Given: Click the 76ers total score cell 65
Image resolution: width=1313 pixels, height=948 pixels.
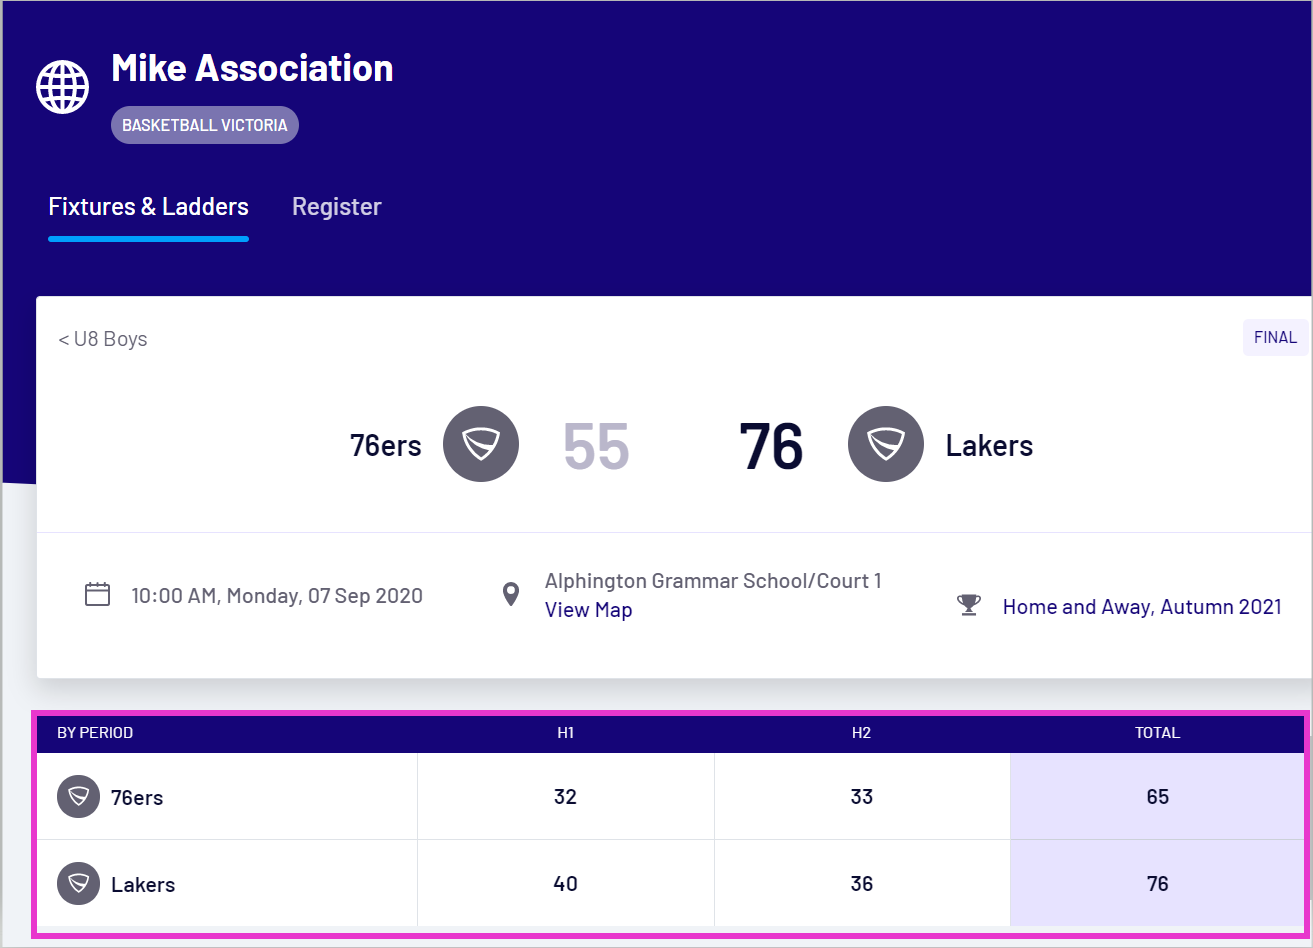Looking at the screenshot, I should point(1157,797).
